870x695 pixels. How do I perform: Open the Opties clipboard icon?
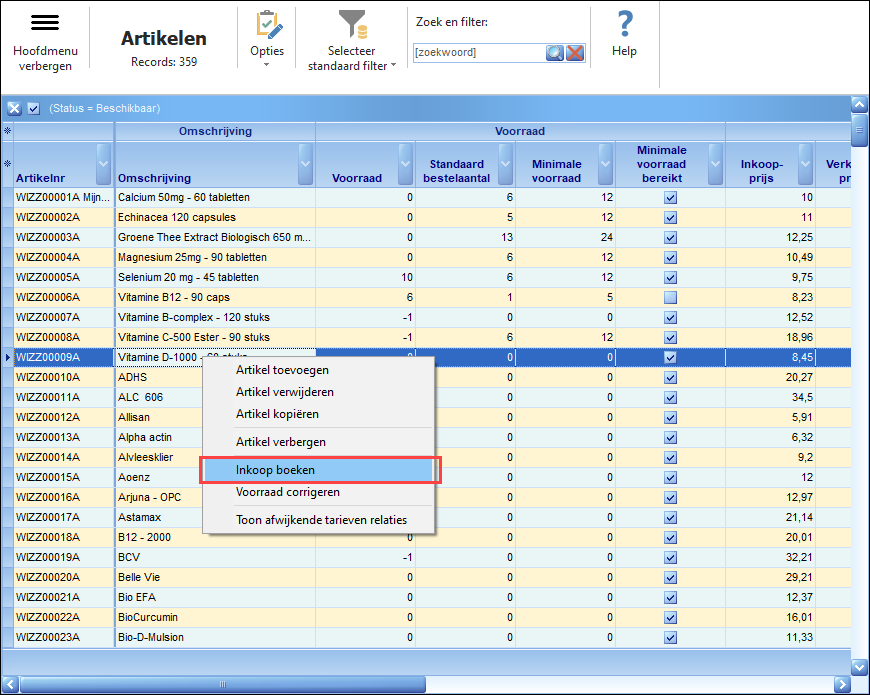pos(269,25)
